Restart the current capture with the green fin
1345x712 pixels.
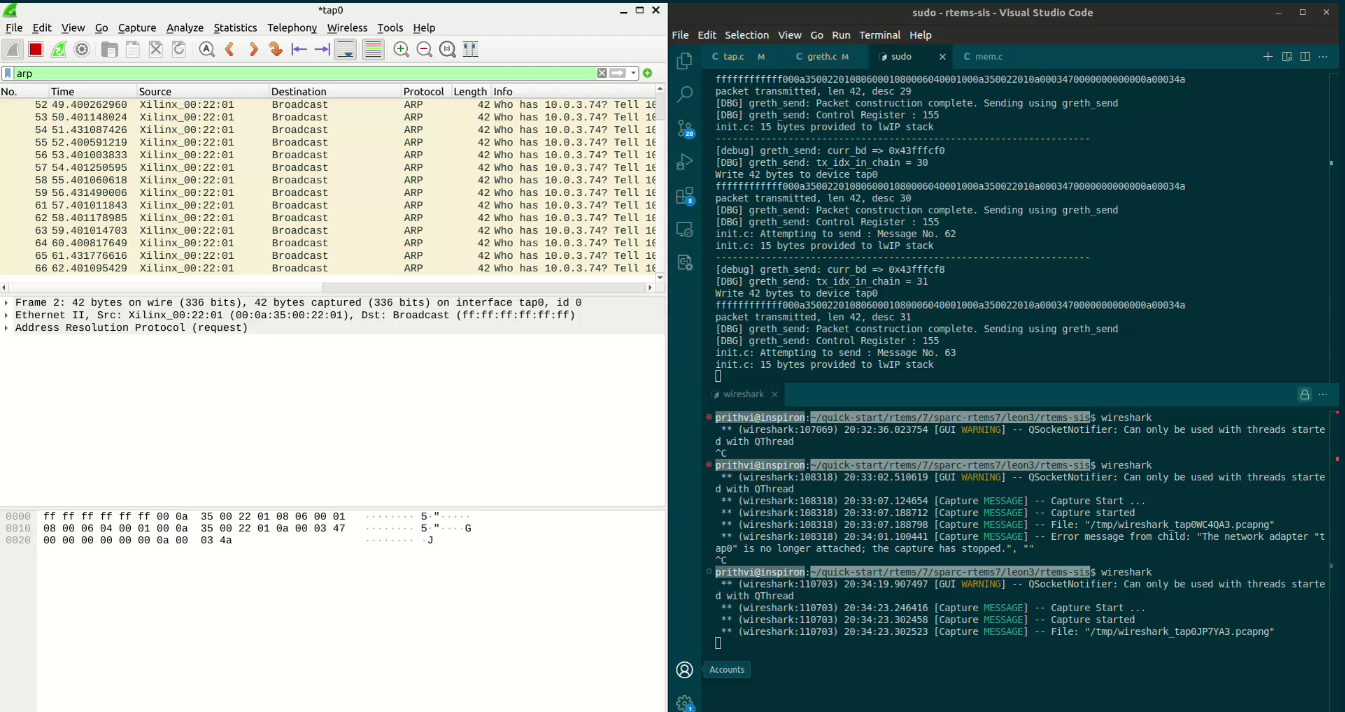(x=59, y=49)
